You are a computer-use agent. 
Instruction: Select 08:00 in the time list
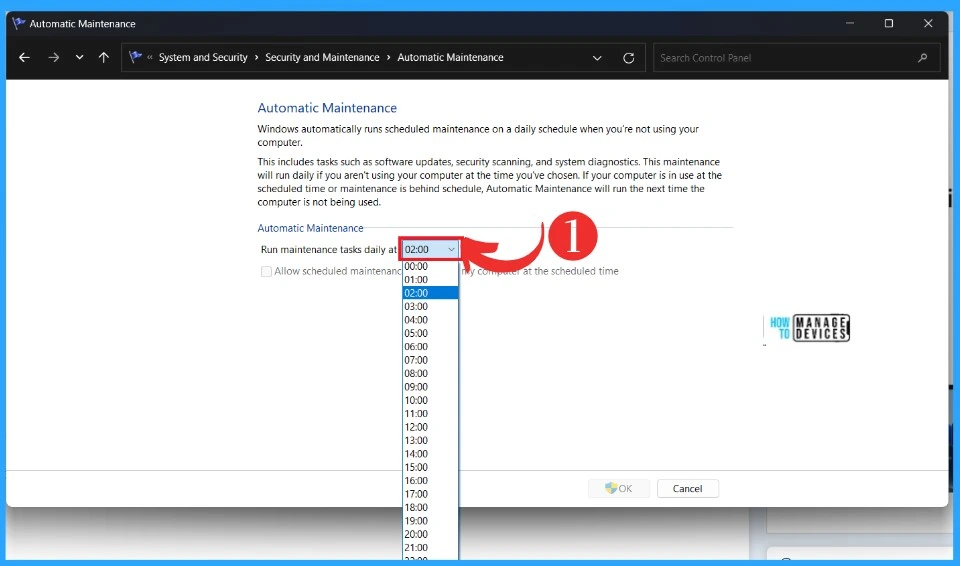(x=430, y=374)
